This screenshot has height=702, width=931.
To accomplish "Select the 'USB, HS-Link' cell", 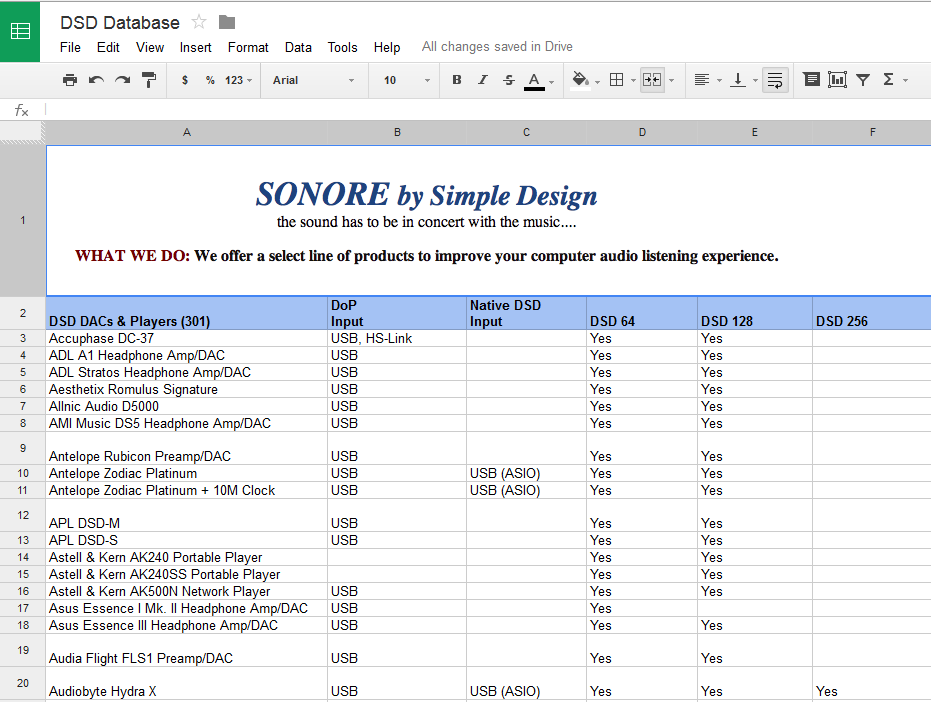I will [x=397, y=339].
